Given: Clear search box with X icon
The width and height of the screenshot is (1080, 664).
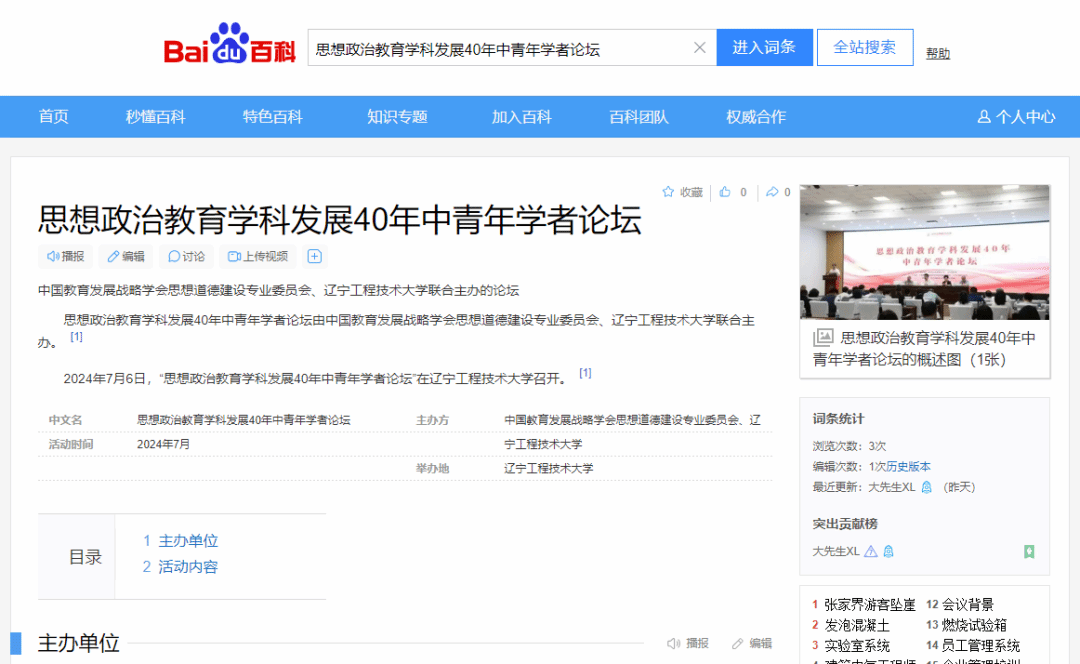Looking at the screenshot, I should click(700, 48).
